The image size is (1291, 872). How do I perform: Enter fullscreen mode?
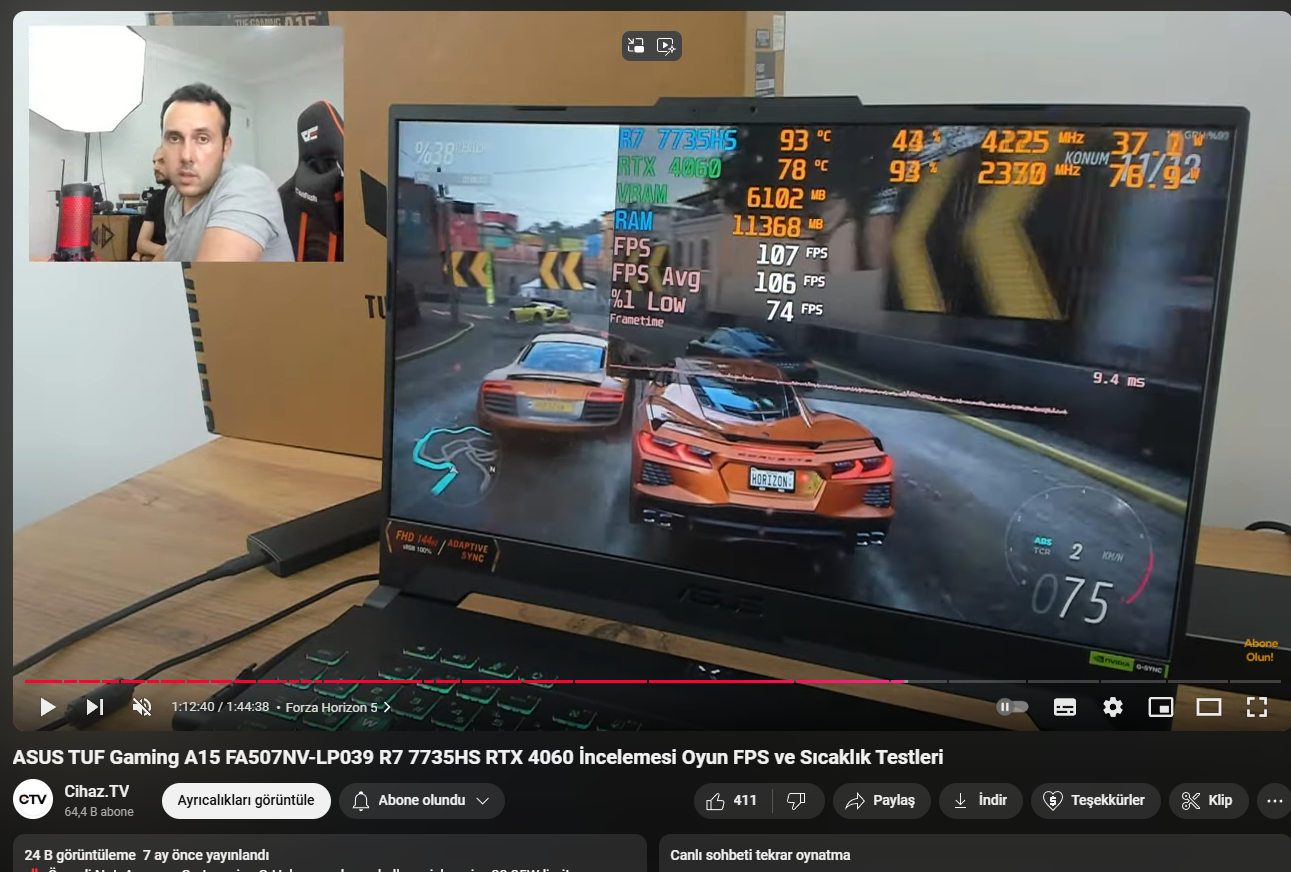point(1257,707)
